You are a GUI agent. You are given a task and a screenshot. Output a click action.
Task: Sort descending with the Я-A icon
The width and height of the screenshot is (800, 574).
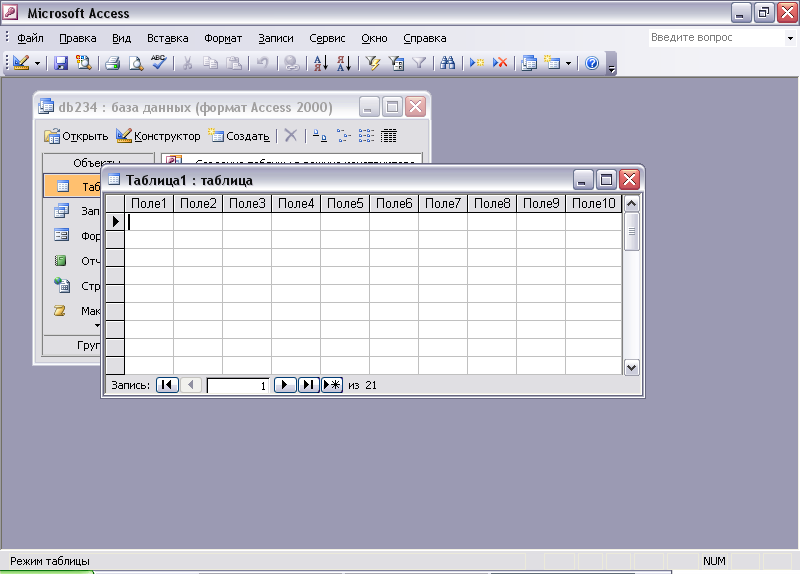tap(344, 63)
